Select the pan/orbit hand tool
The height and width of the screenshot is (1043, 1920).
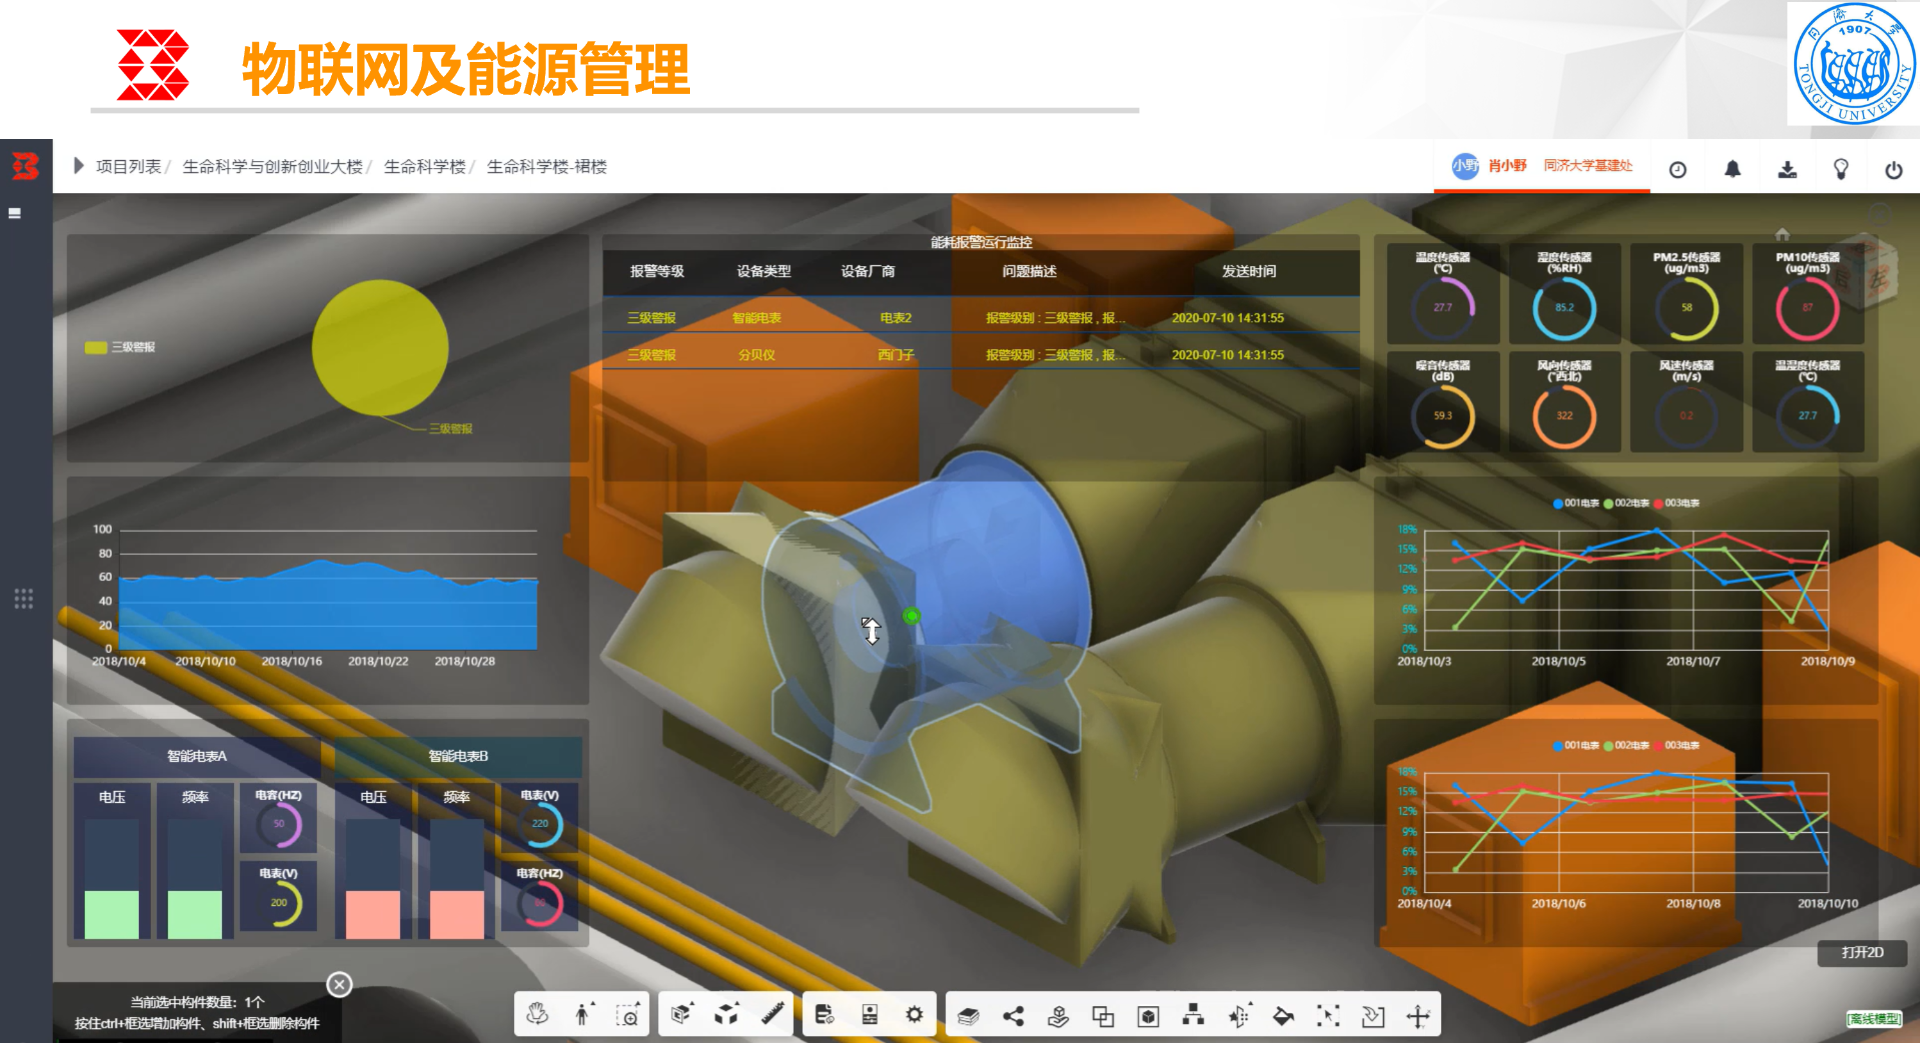[x=537, y=1015]
